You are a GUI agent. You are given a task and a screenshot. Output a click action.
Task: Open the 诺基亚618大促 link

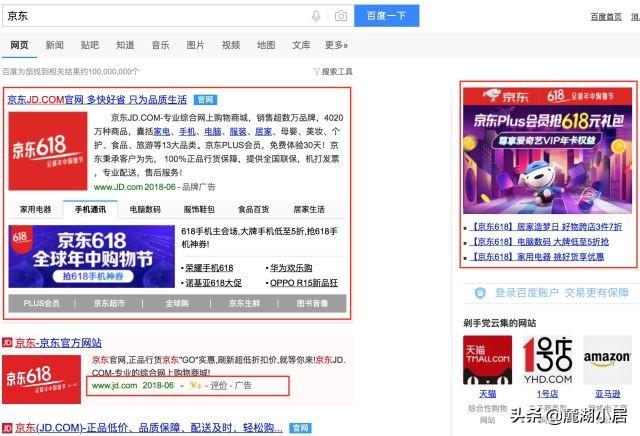point(213,283)
